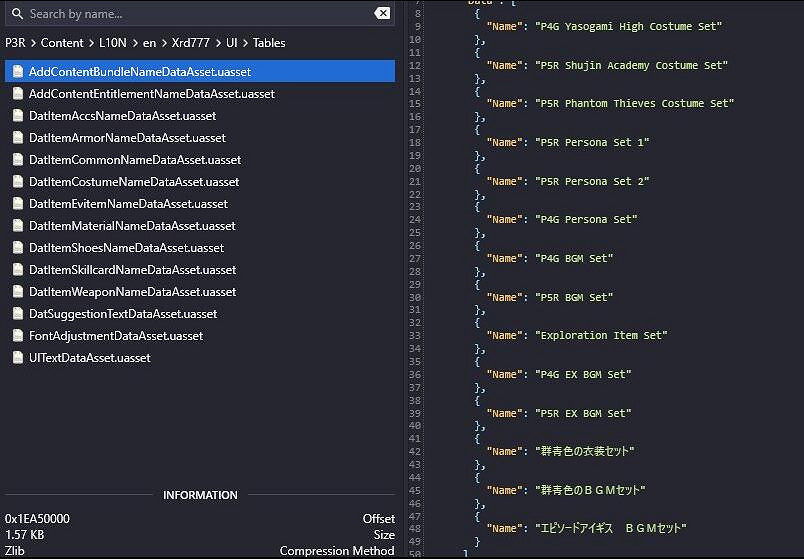Screen dimensions: 804x559
Task: Click the file icon beside DatItemAccsNameDataAsset.uasset
Action: 18,116
